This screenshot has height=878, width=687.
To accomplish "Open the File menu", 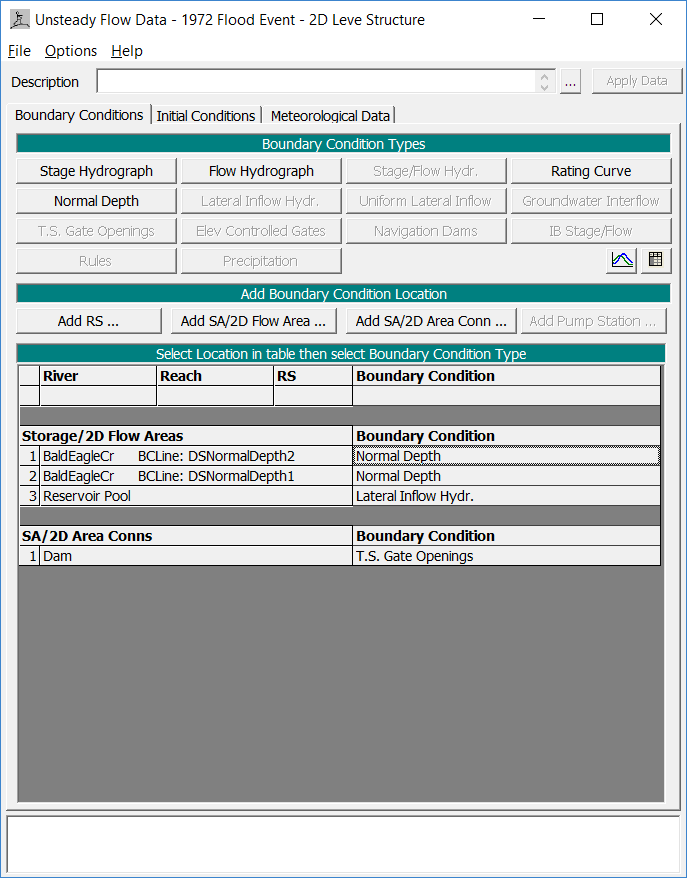I will click(x=20, y=51).
